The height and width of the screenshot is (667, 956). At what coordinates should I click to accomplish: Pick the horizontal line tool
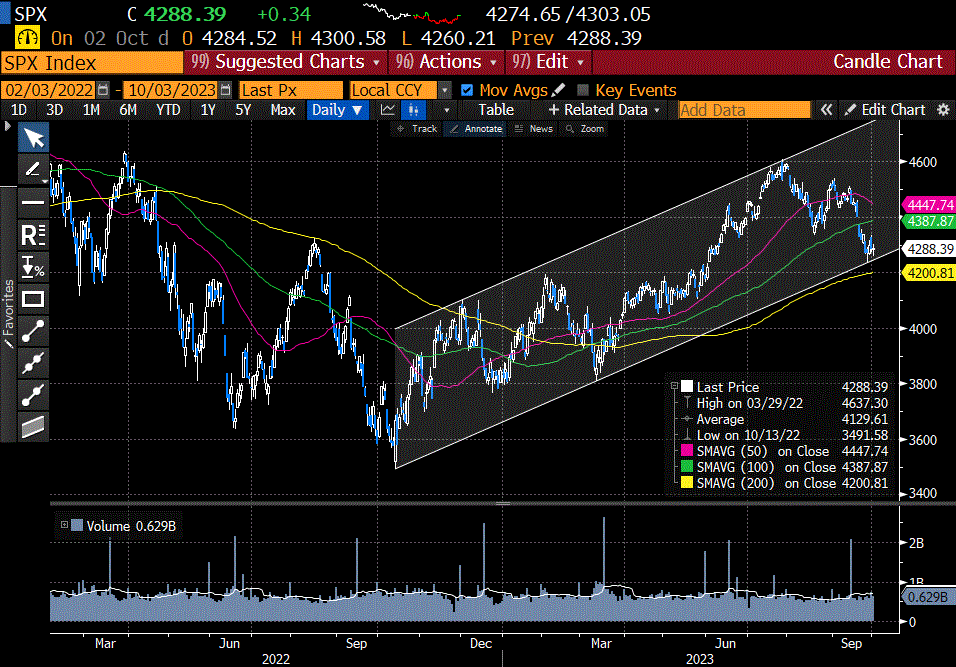34,202
